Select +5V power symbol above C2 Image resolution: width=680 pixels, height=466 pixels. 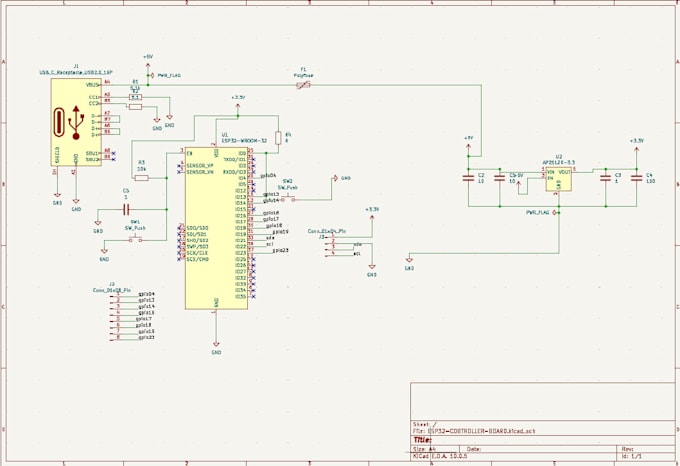point(468,147)
